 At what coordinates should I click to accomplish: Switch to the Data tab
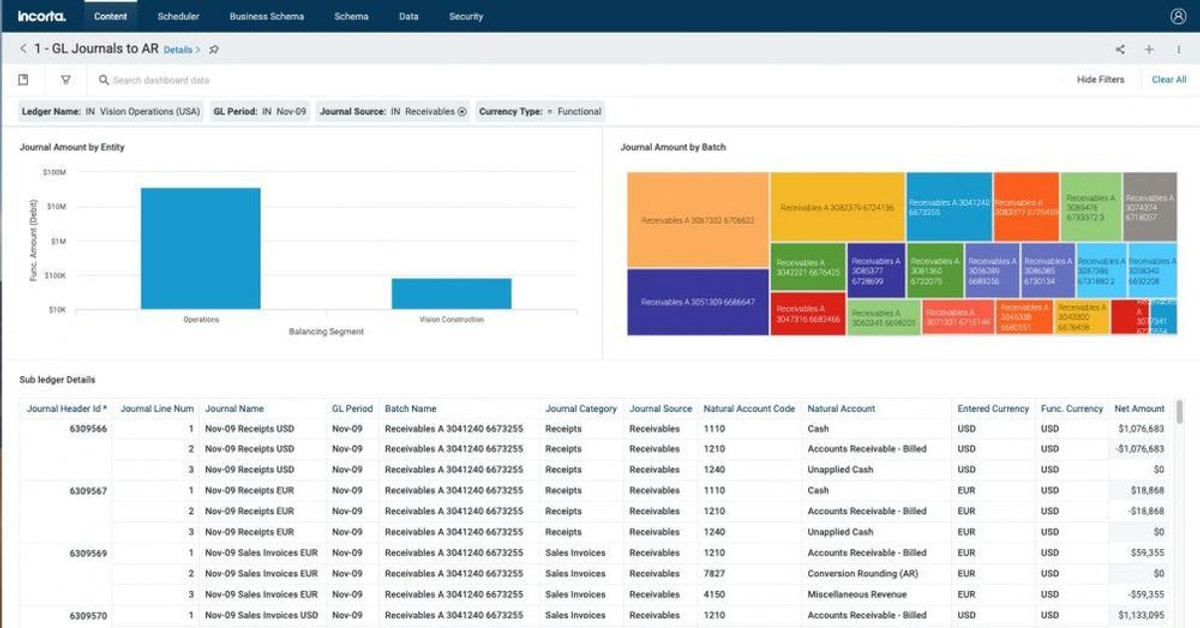(x=408, y=16)
